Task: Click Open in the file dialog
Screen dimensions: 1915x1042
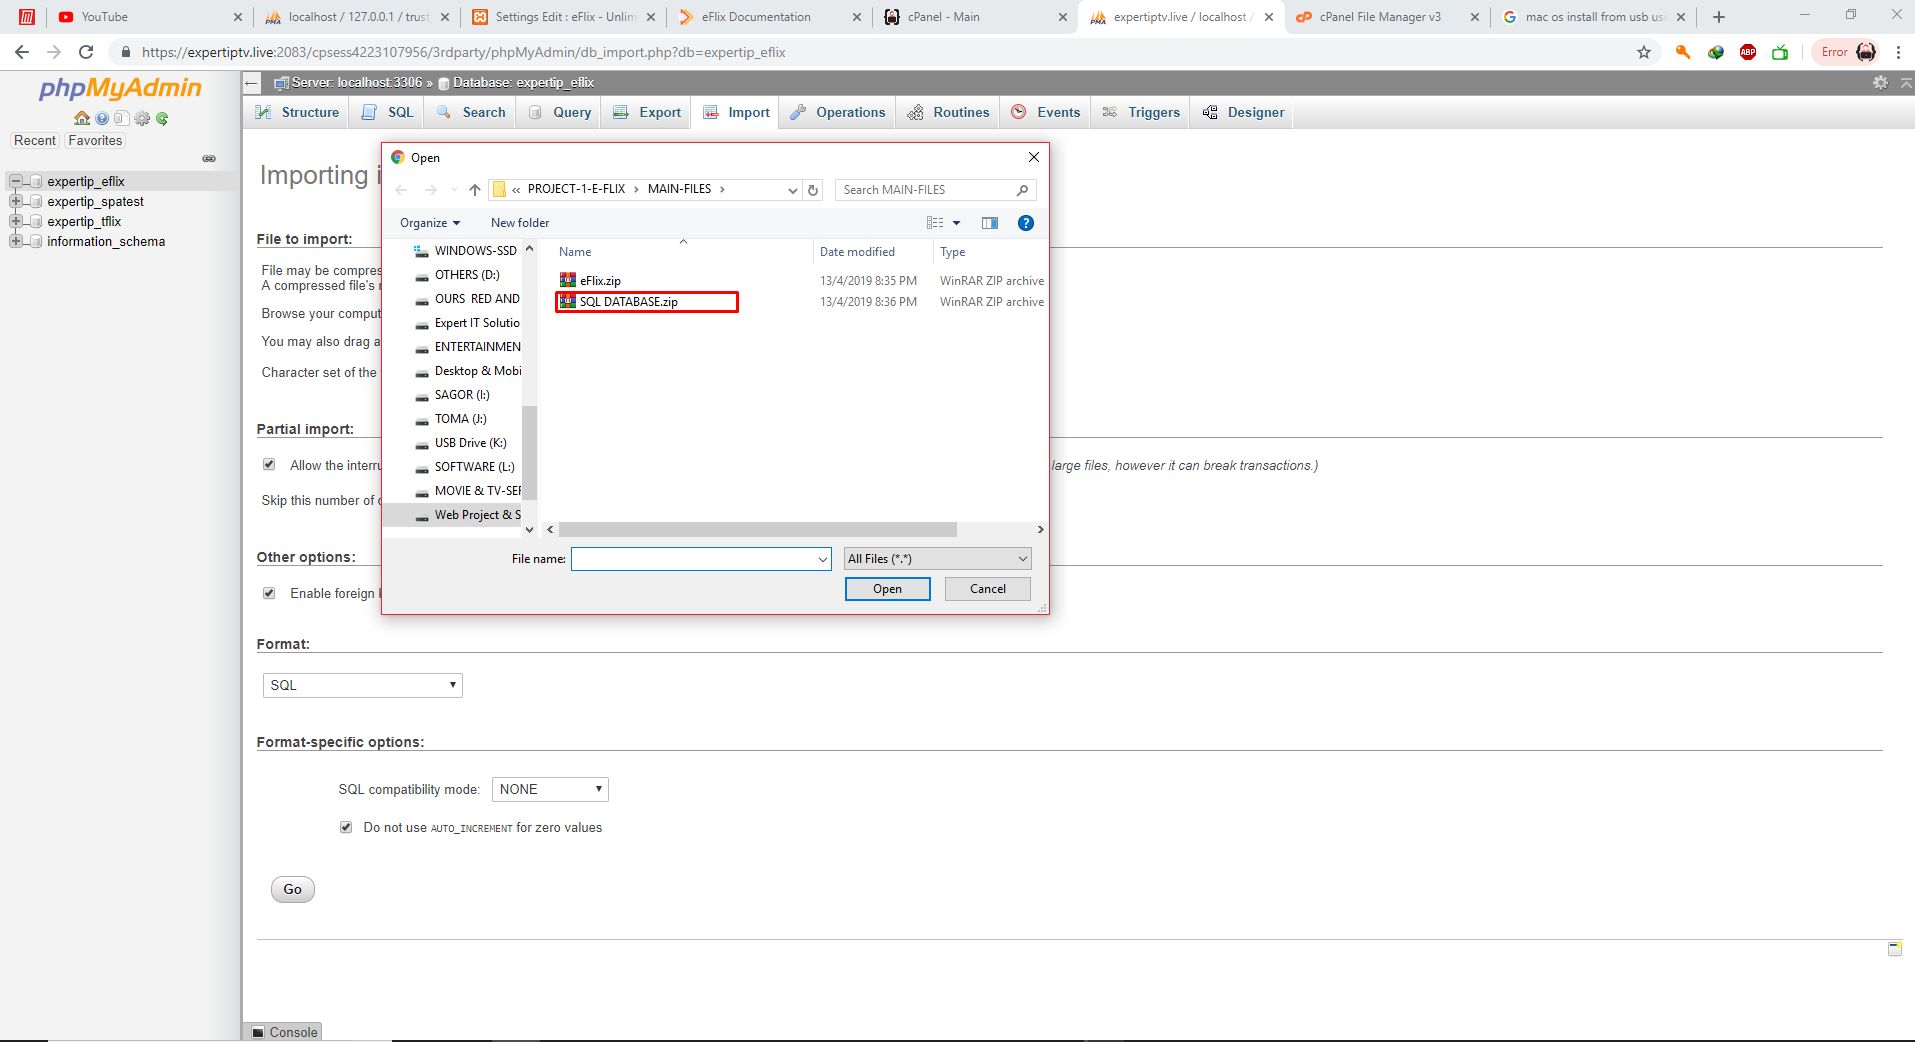Action: [x=887, y=589]
